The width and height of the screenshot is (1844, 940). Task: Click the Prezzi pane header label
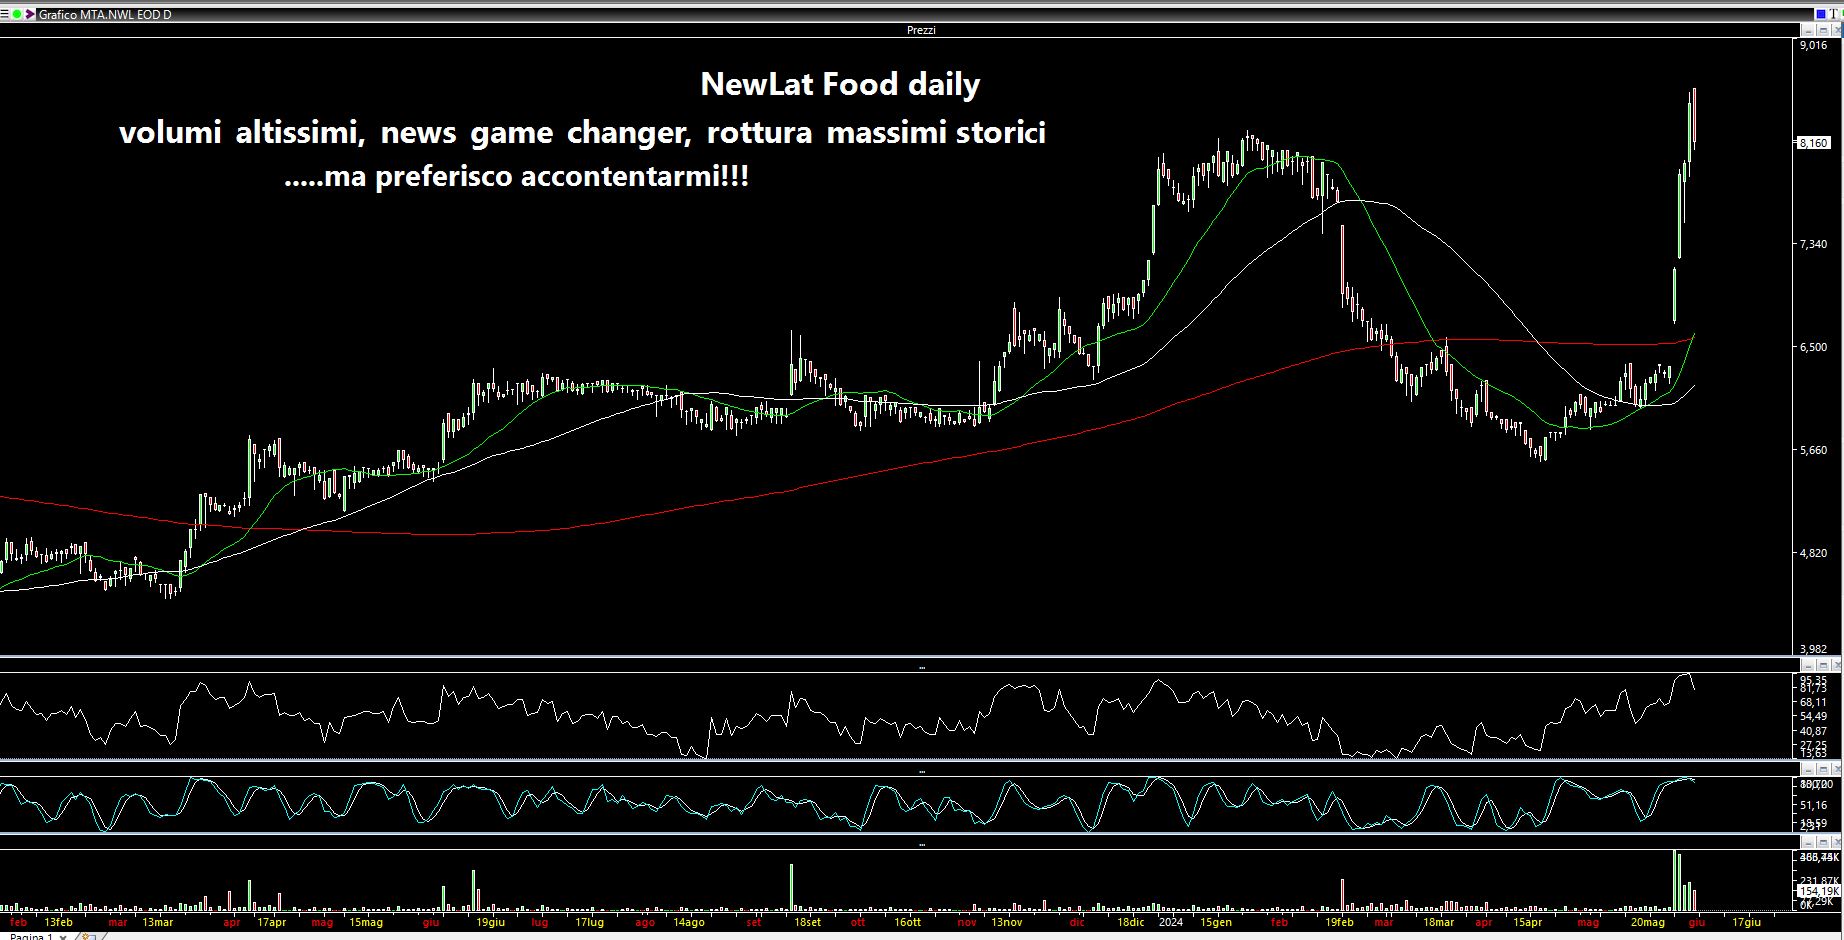(x=921, y=30)
